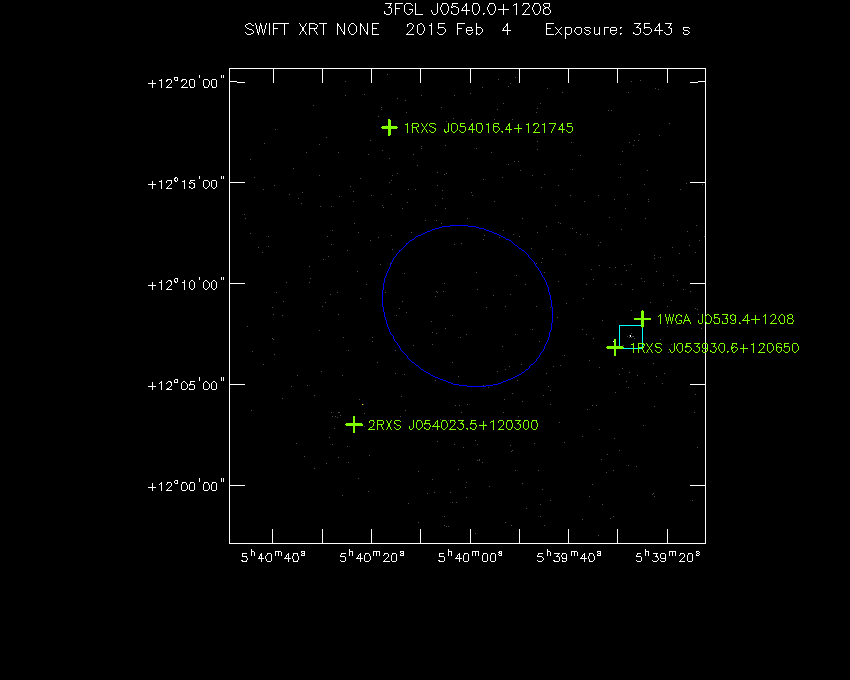Viewport: 850px width, 680px height.
Task: Click the declination label +12°15'00"
Action: (186, 184)
